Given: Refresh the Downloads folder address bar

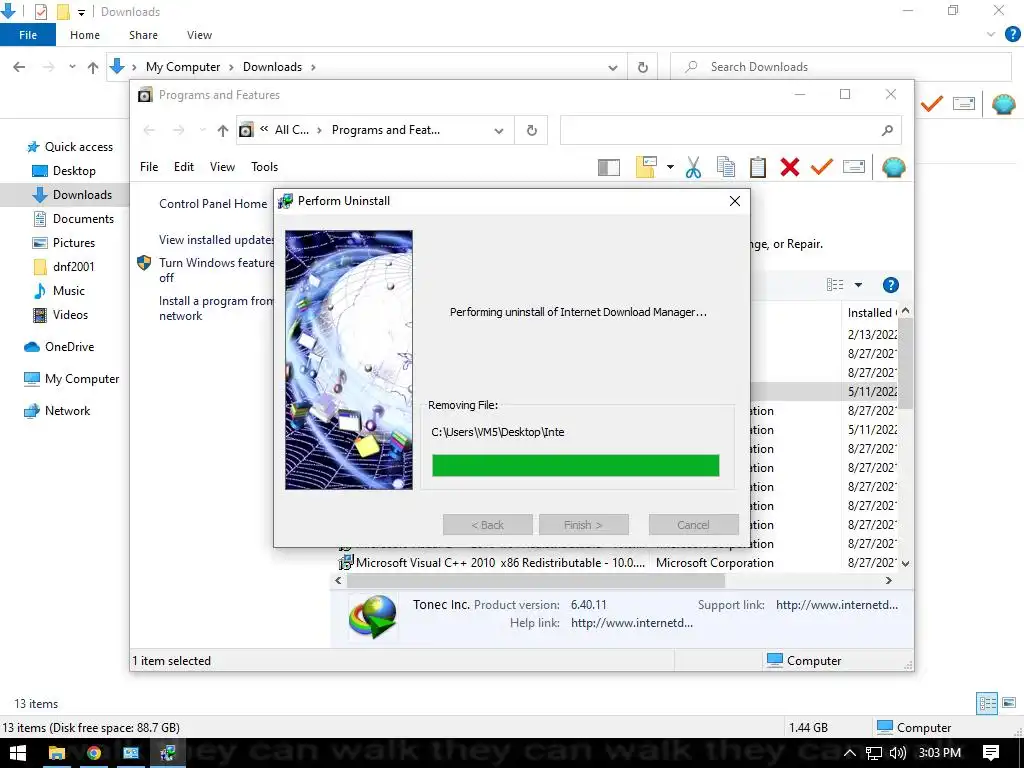Looking at the screenshot, I should [643, 67].
